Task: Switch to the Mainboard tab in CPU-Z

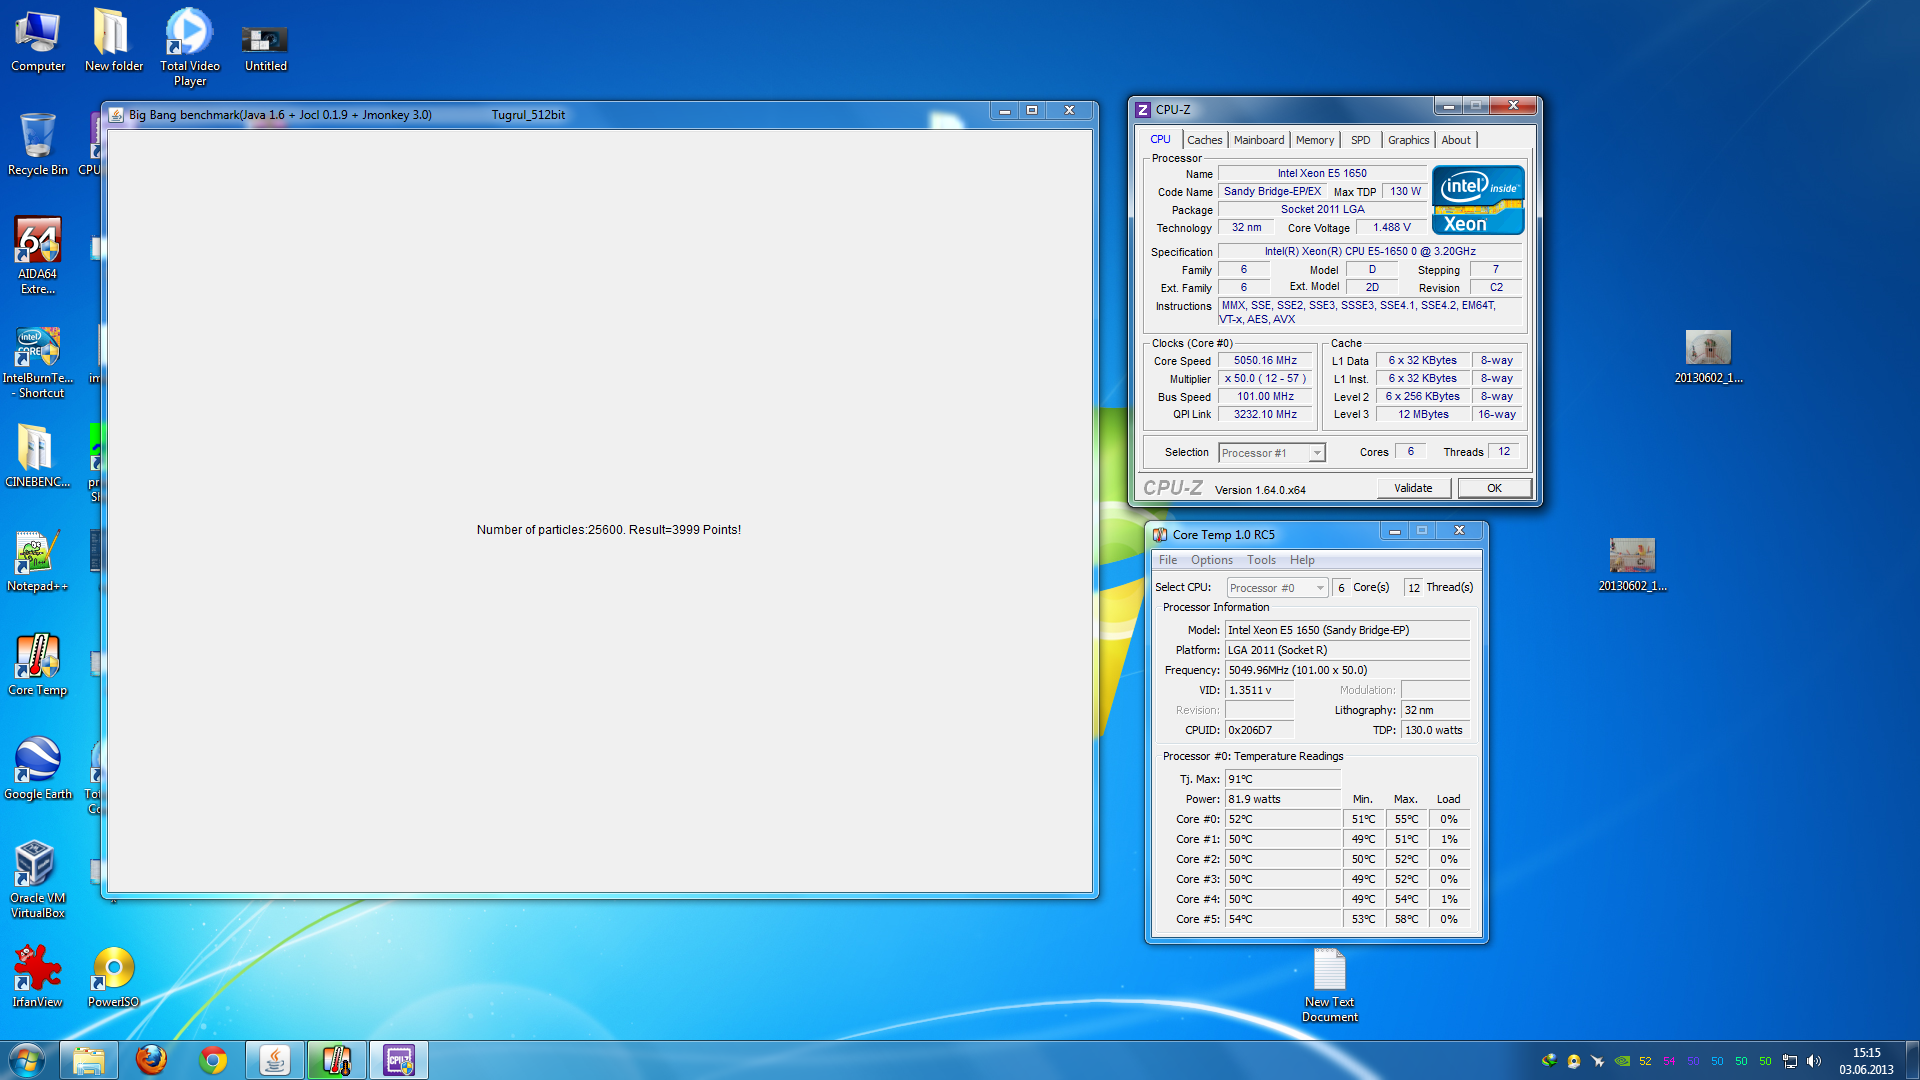Action: tap(1259, 140)
